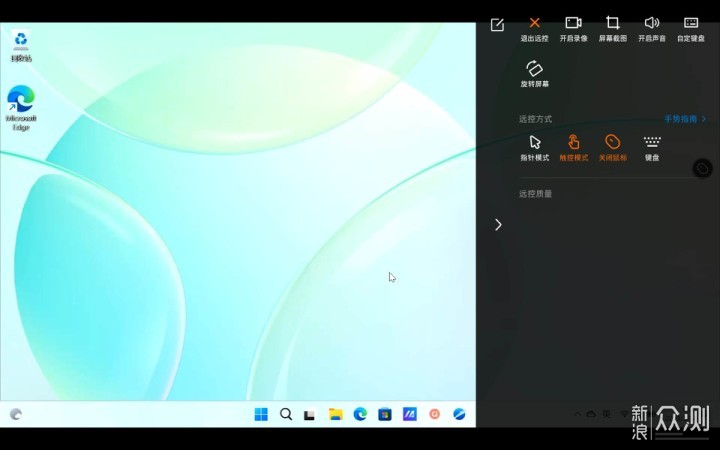Open the blue globe app on taskbar
Viewport: 720px width, 450px height.
pyautogui.click(x=459, y=414)
